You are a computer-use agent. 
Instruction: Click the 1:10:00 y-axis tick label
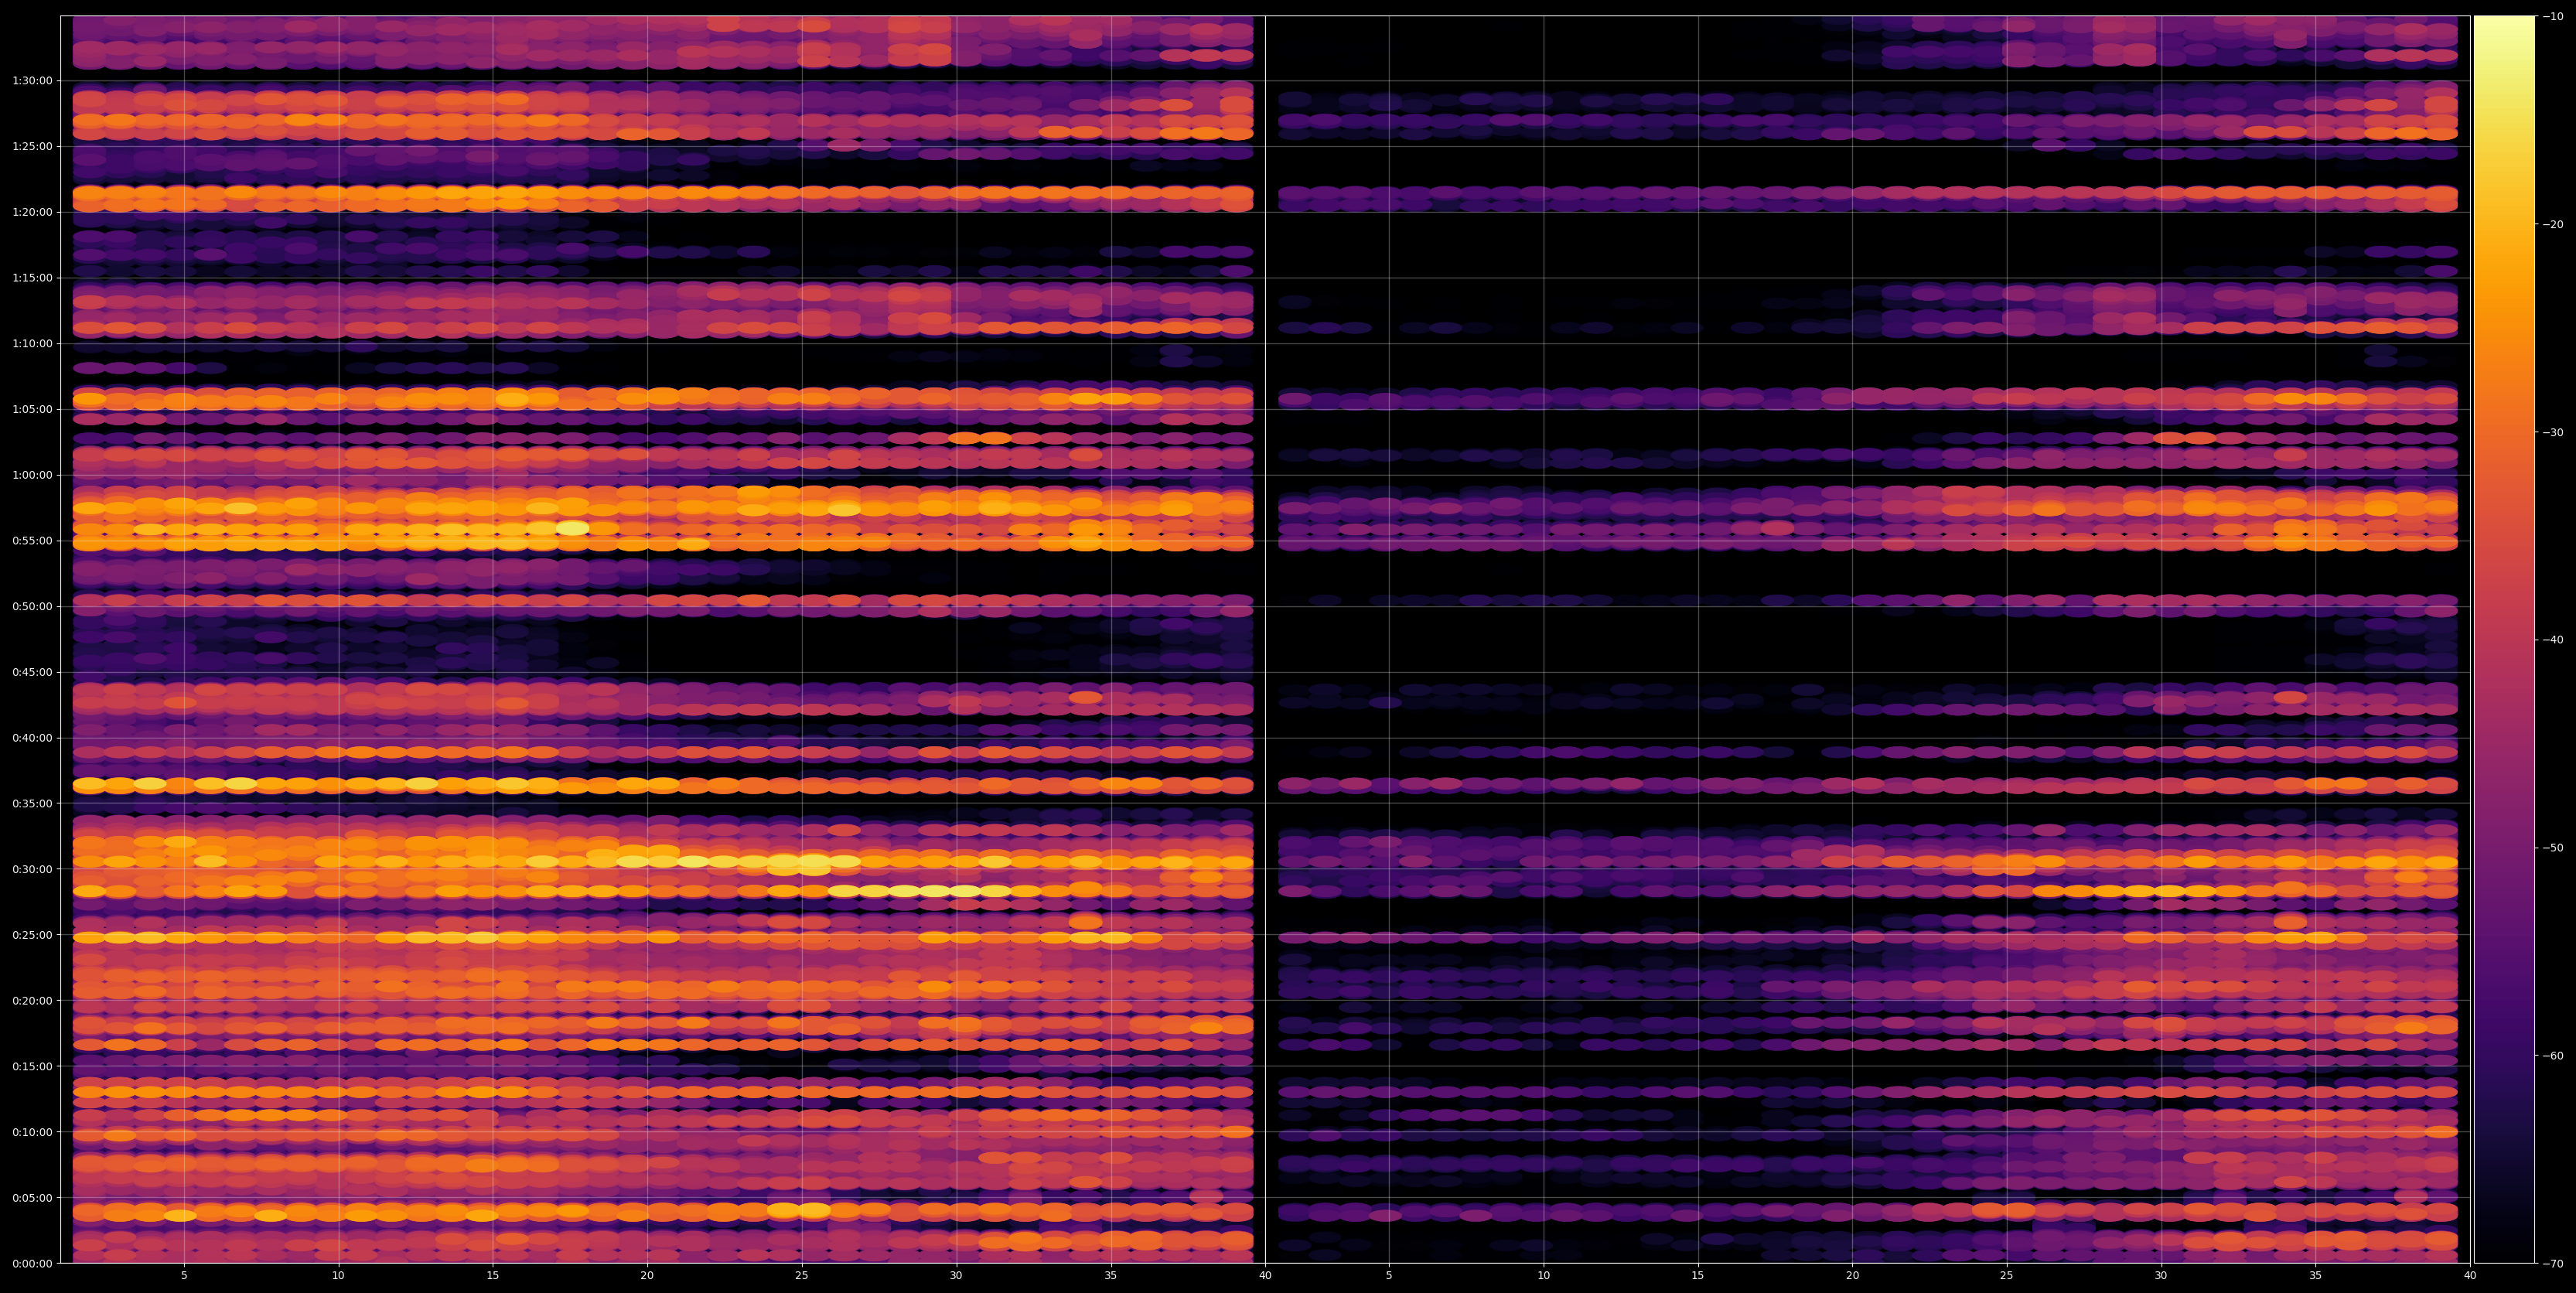pos(32,344)
